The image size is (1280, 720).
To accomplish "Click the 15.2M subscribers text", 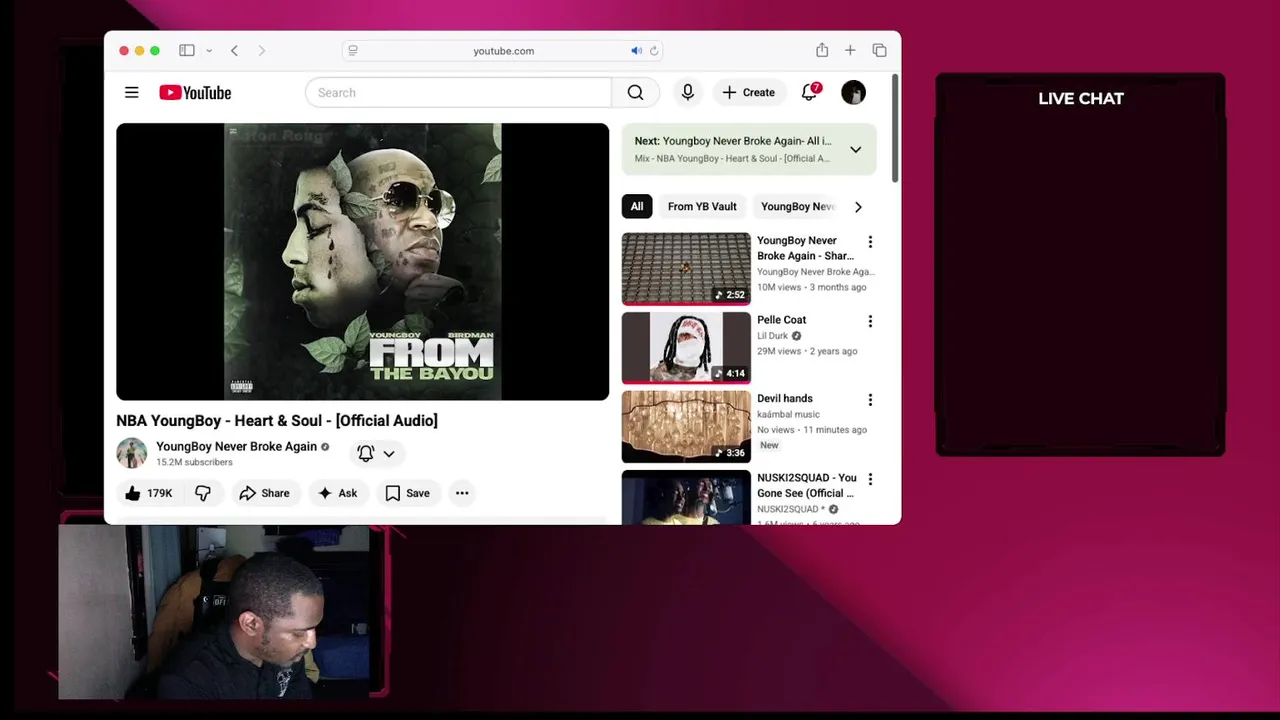I will [x=194, y=462].
